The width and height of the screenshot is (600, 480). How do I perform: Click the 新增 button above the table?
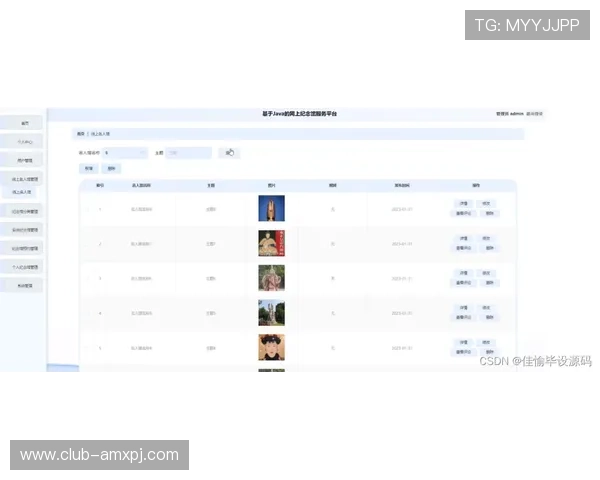(88, 169)
